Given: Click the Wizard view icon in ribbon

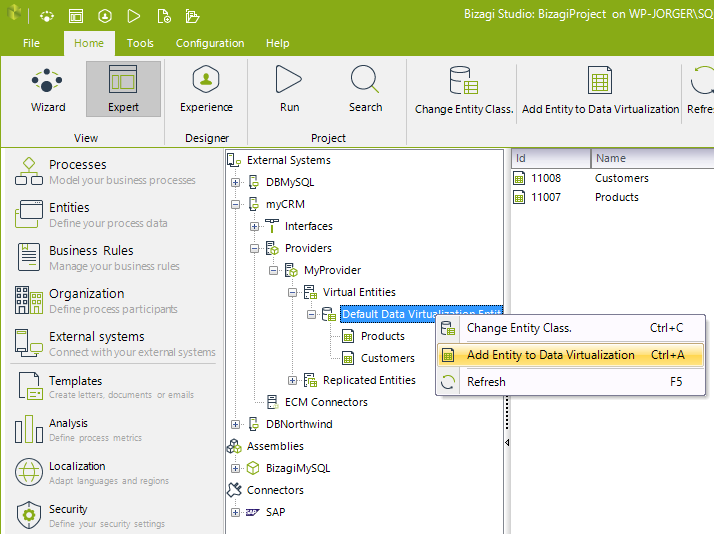Looking at the screenshot, I should pos(48,90).
